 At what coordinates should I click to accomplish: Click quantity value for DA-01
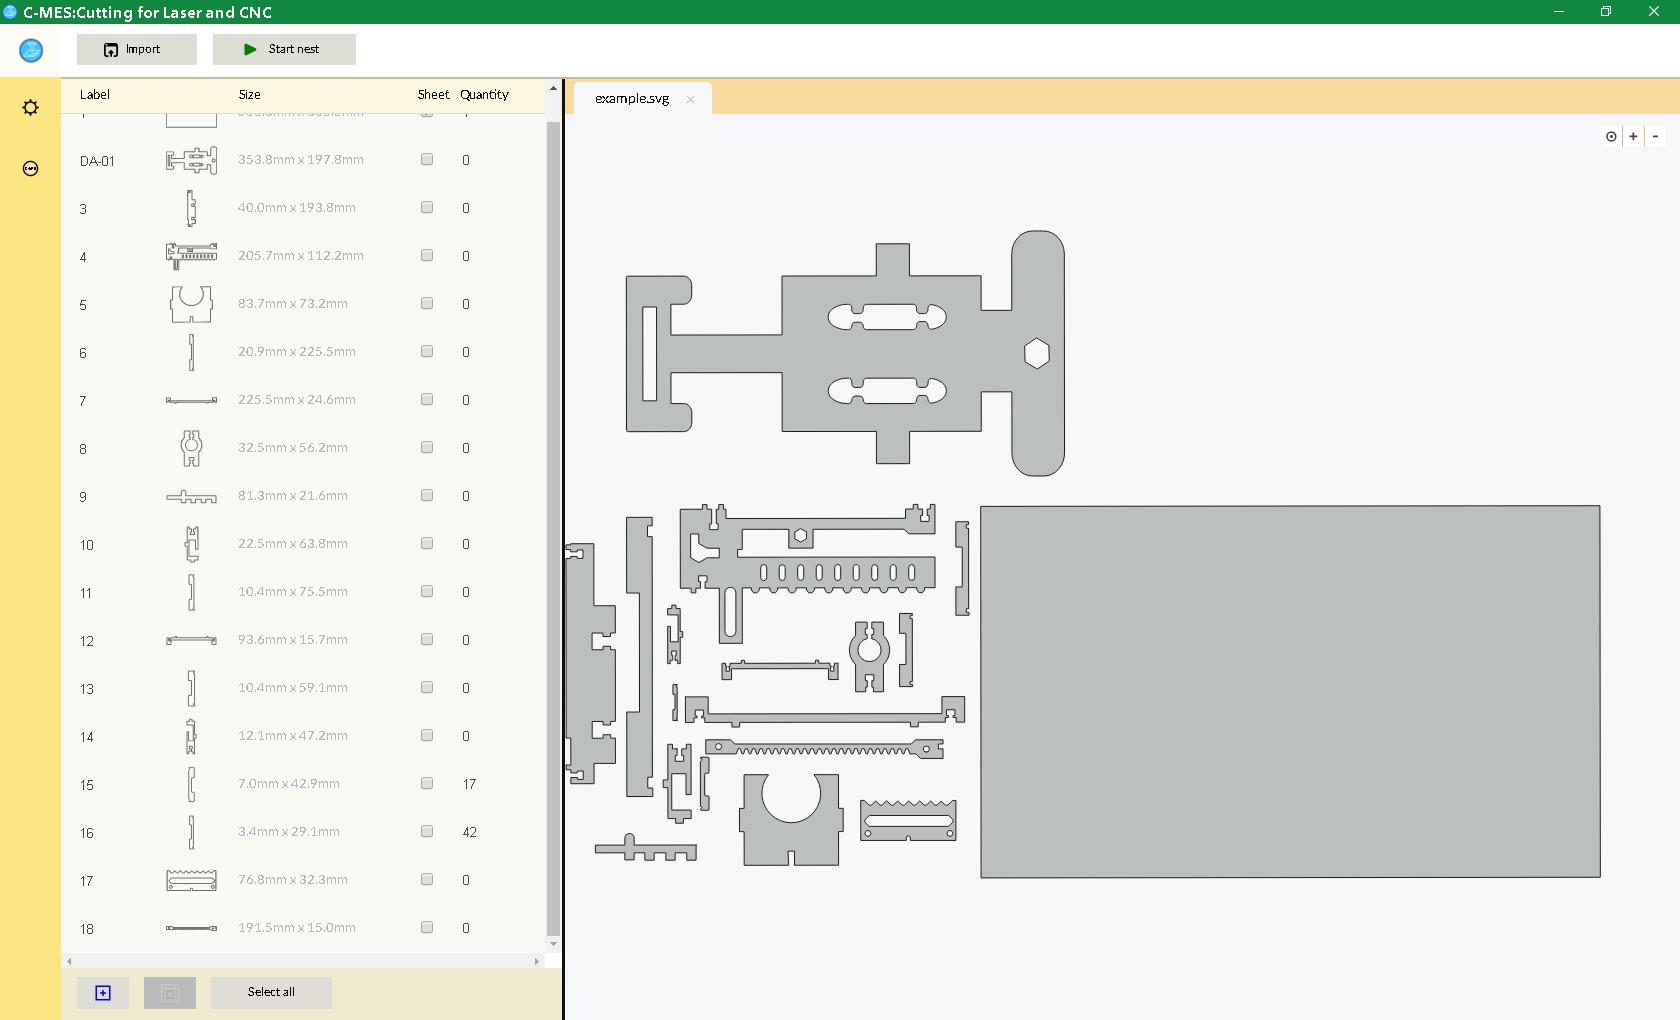[466, 160]
